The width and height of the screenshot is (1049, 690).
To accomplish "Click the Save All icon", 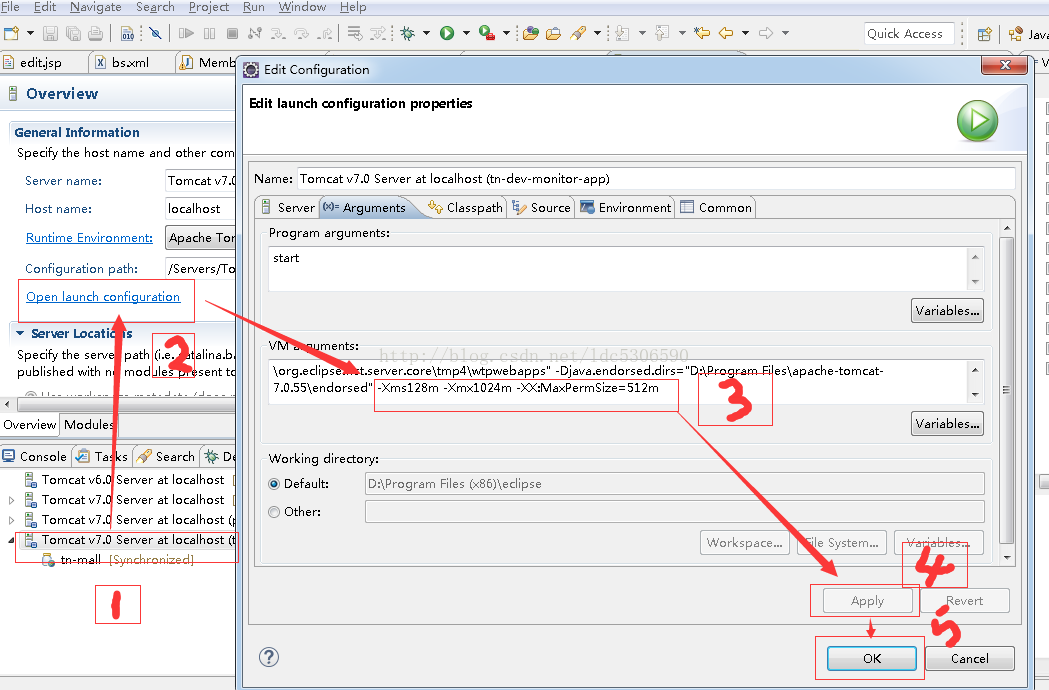I will 73,33.
